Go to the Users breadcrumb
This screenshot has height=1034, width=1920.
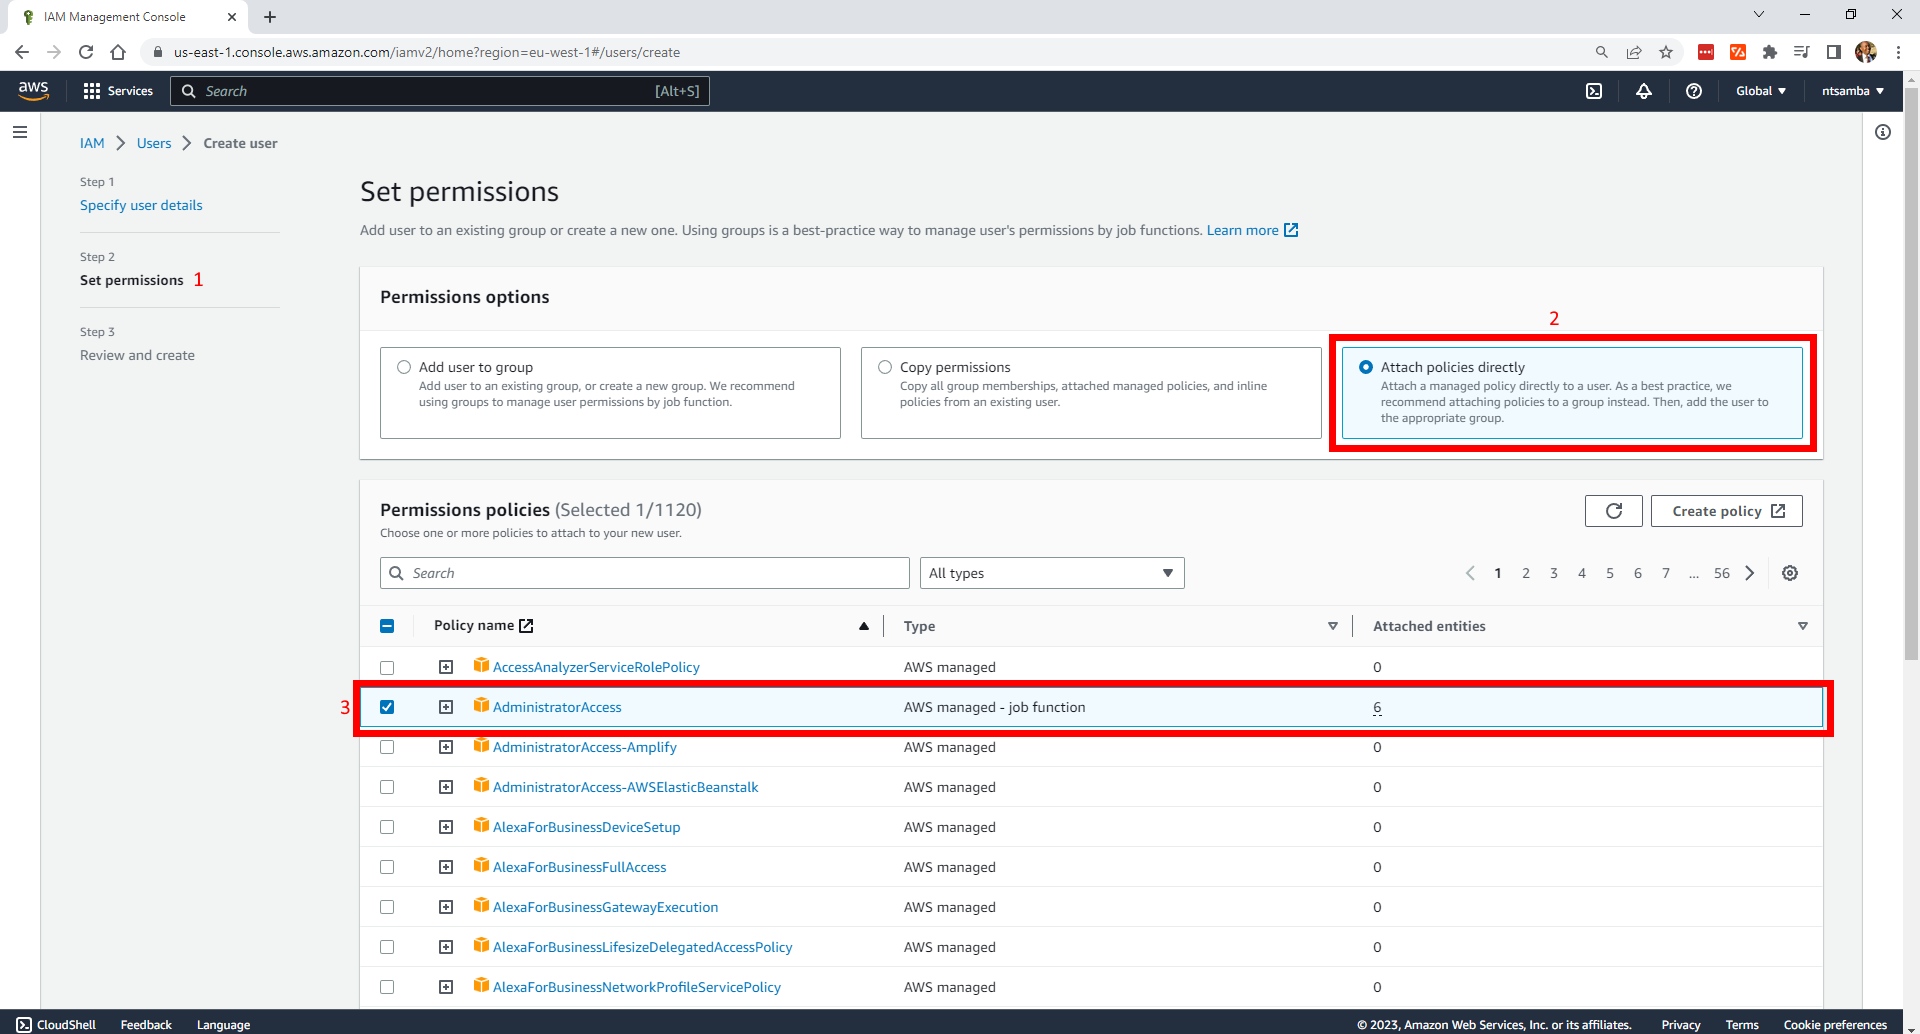click(154, 143)
